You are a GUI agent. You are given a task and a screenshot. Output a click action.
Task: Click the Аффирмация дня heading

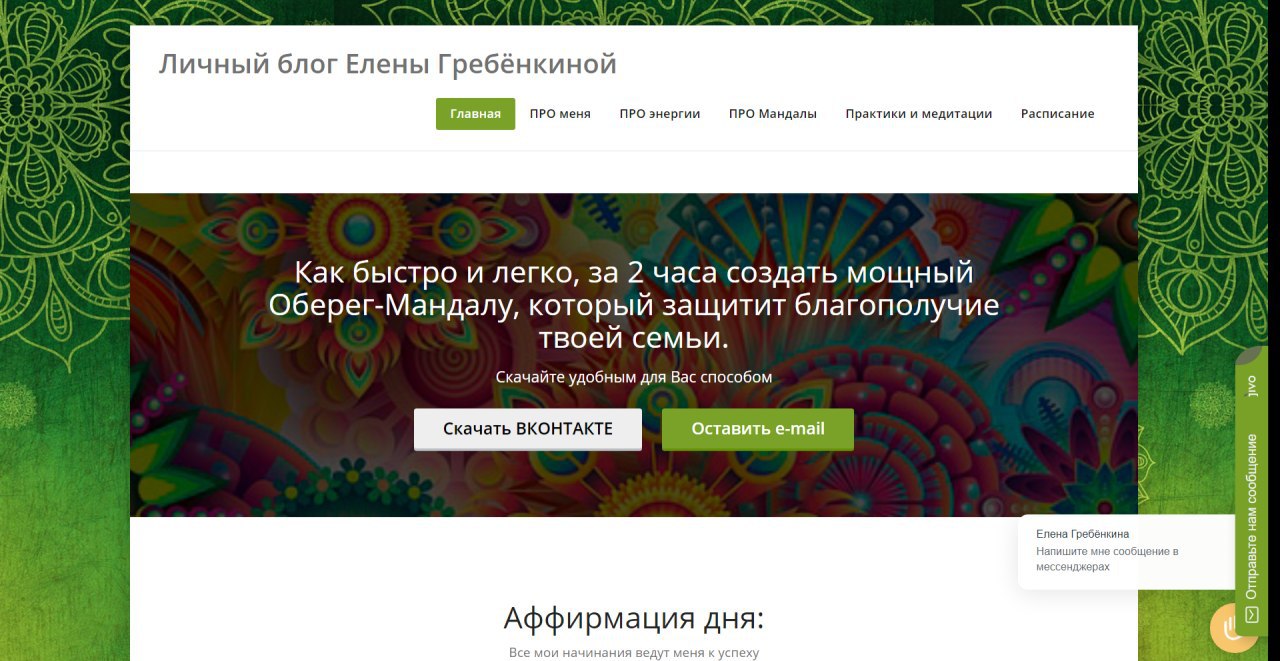pos(633,618)
